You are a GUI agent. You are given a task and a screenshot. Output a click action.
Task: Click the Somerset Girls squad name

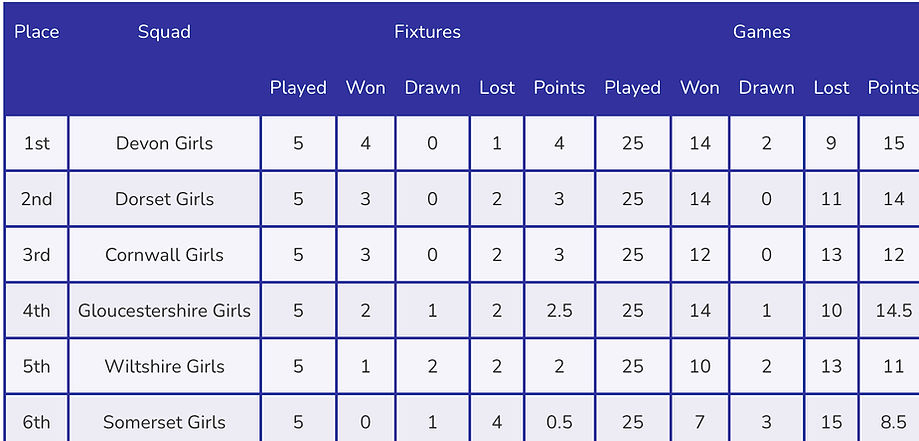click(165, 422)
